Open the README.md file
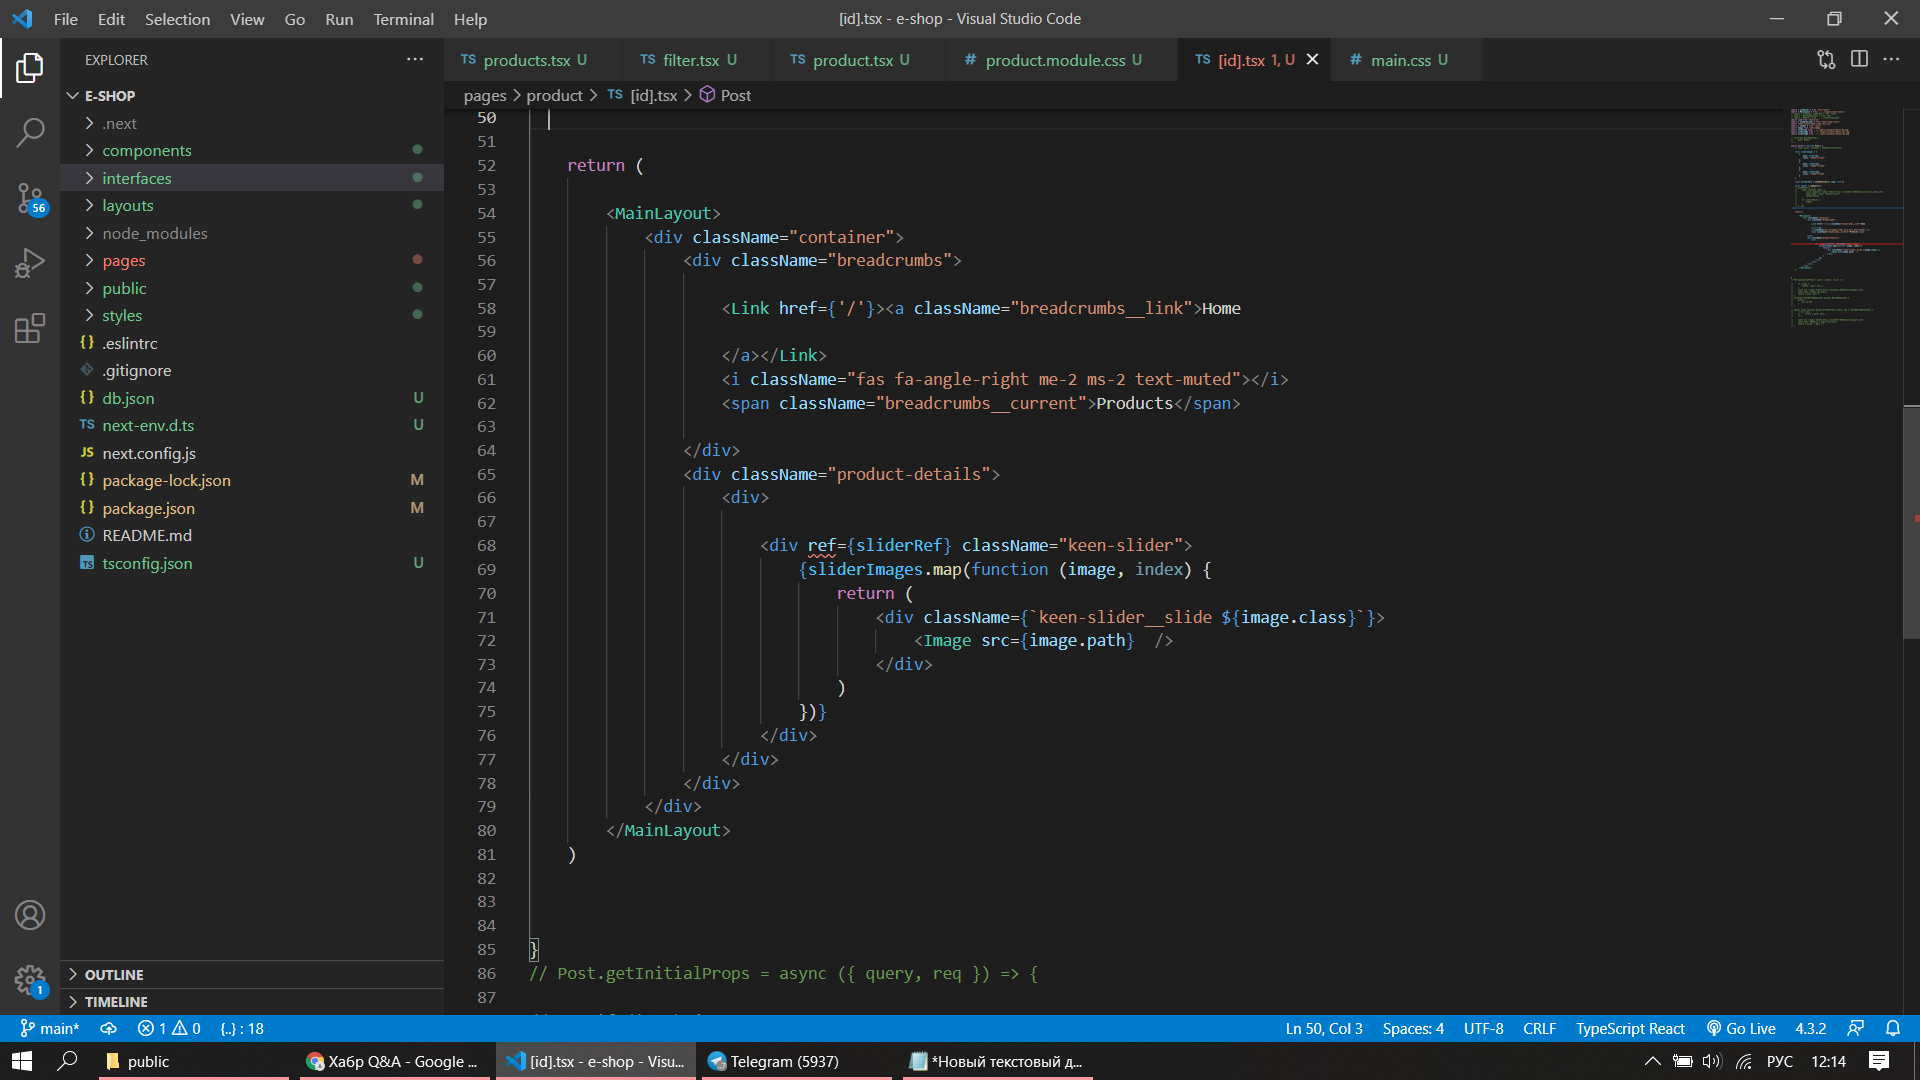The image size is (1920, 1080). tap(252, 535)
